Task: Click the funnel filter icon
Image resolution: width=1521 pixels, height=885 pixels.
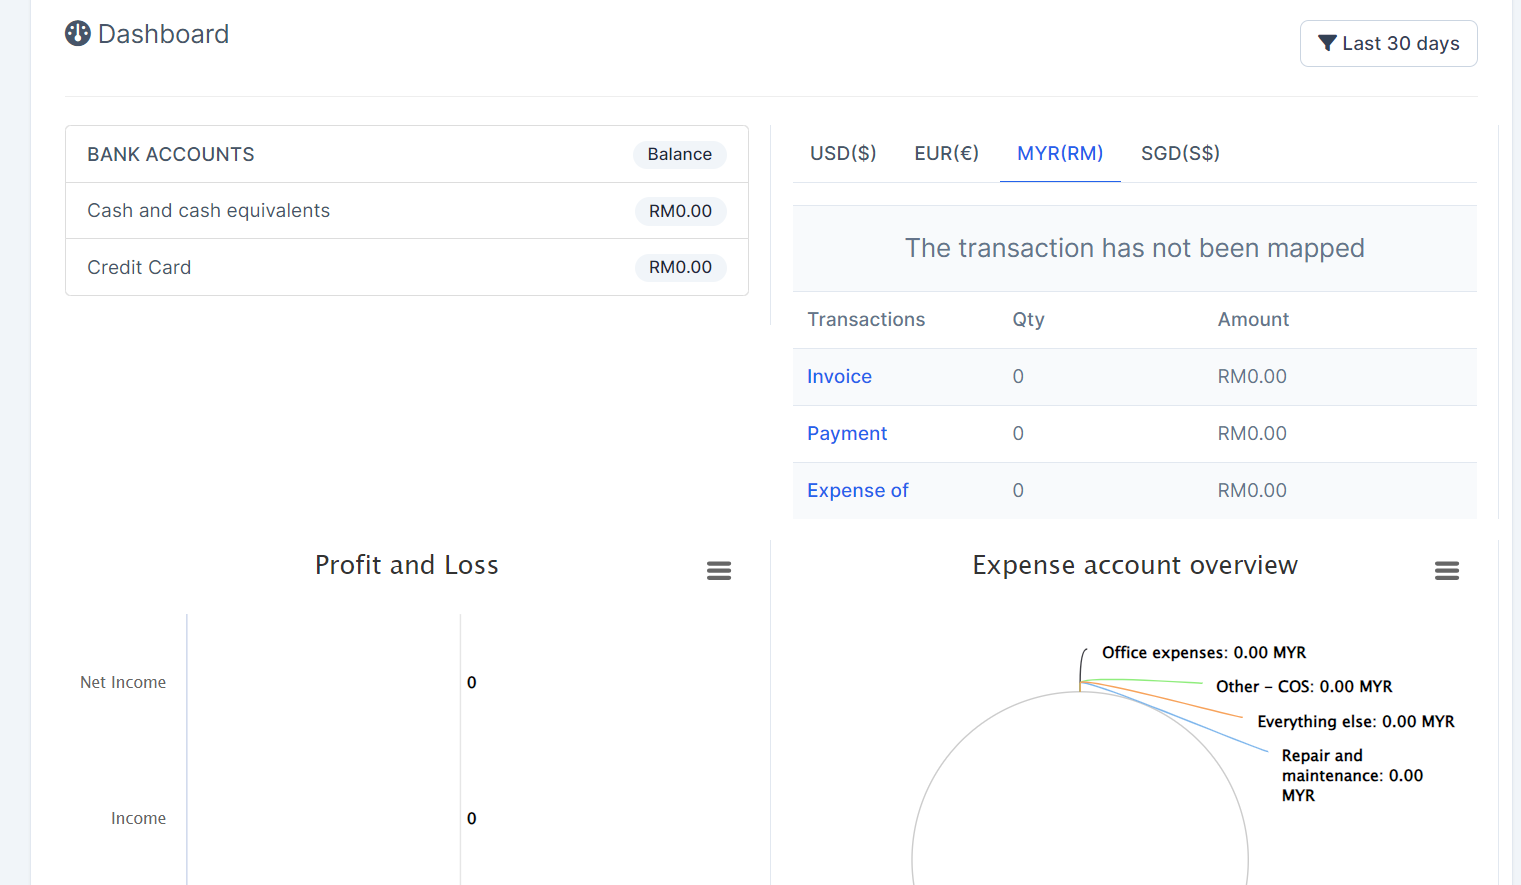Action: pyautogui.click(x=1327, y=43)
